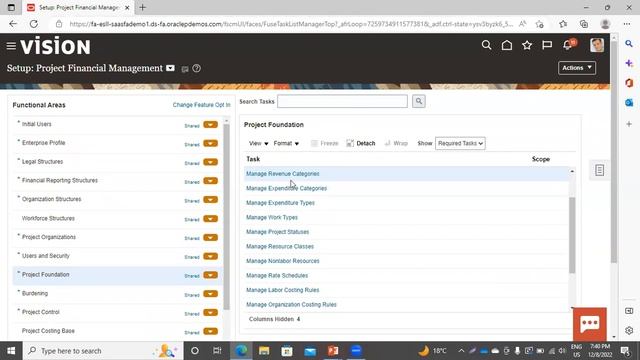Open the Show Required Tasks dropdown
The image size is (640, 360).
460,143
